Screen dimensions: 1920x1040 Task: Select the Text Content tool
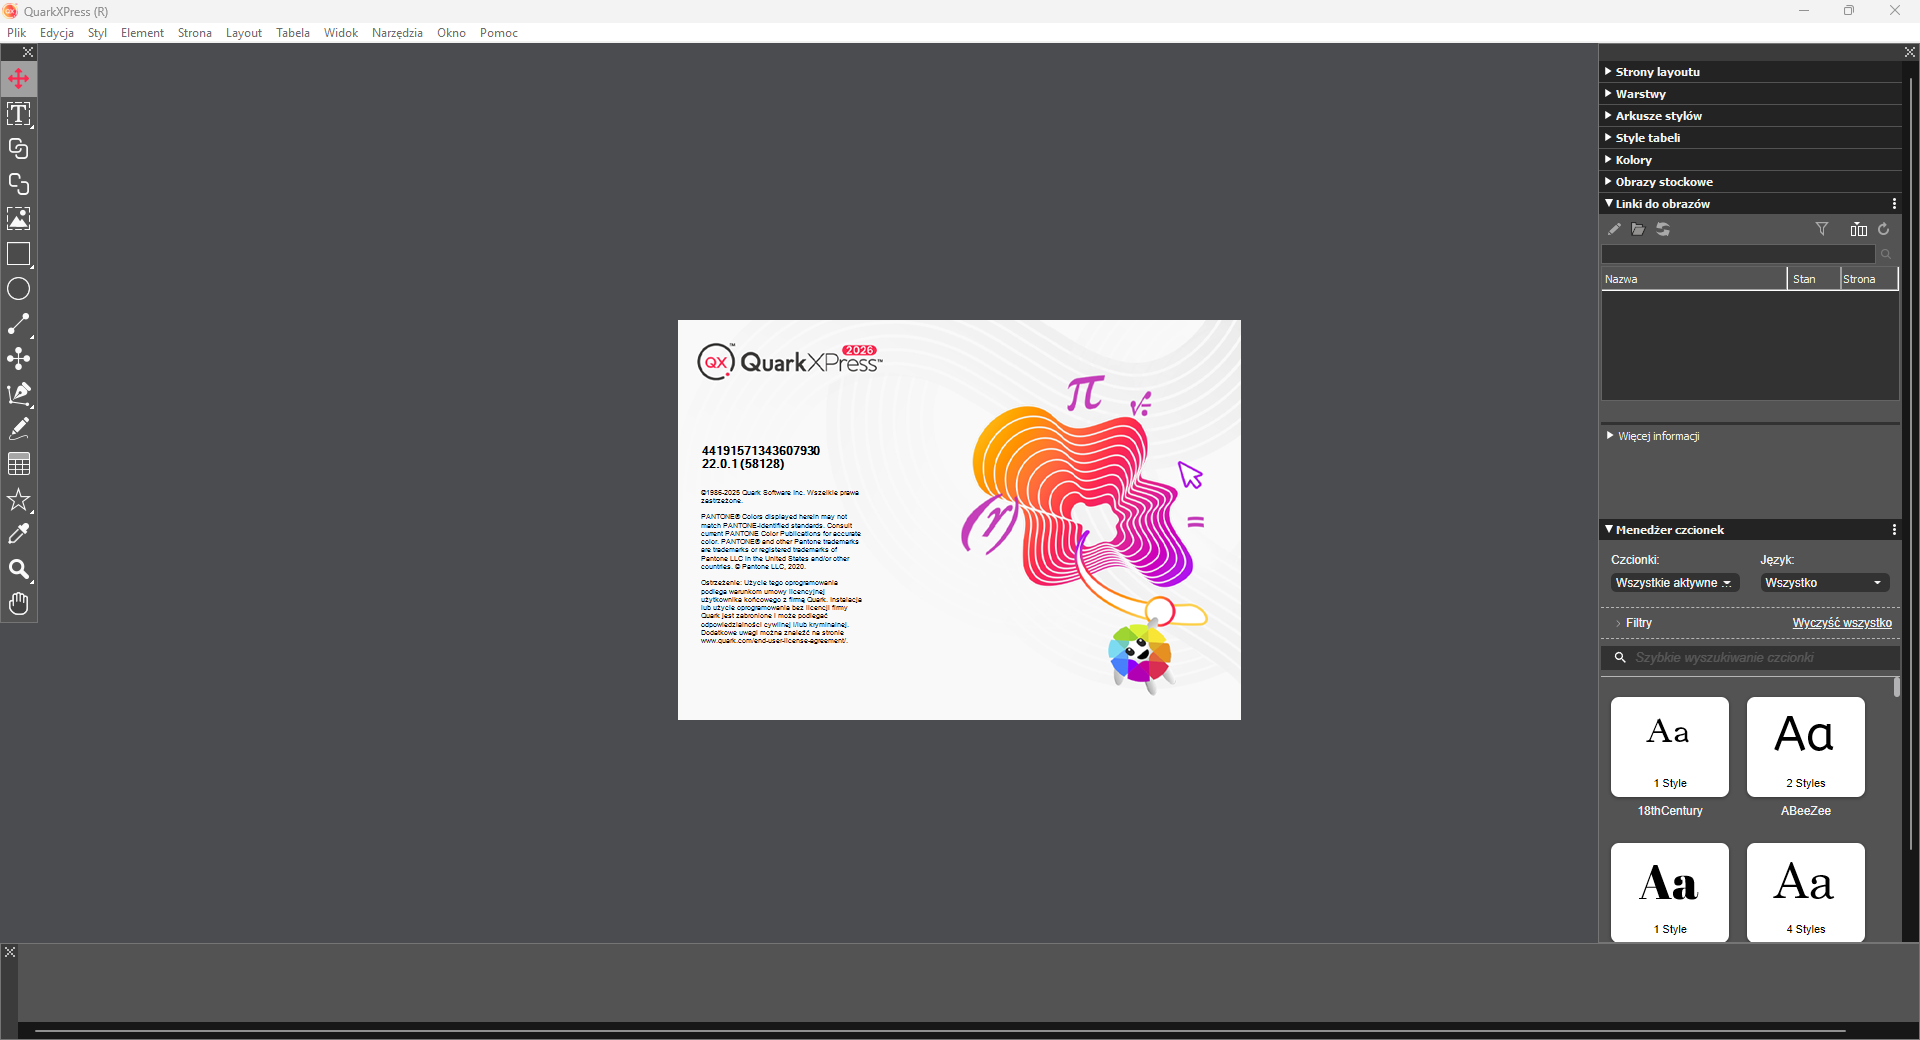click(19, 114)
